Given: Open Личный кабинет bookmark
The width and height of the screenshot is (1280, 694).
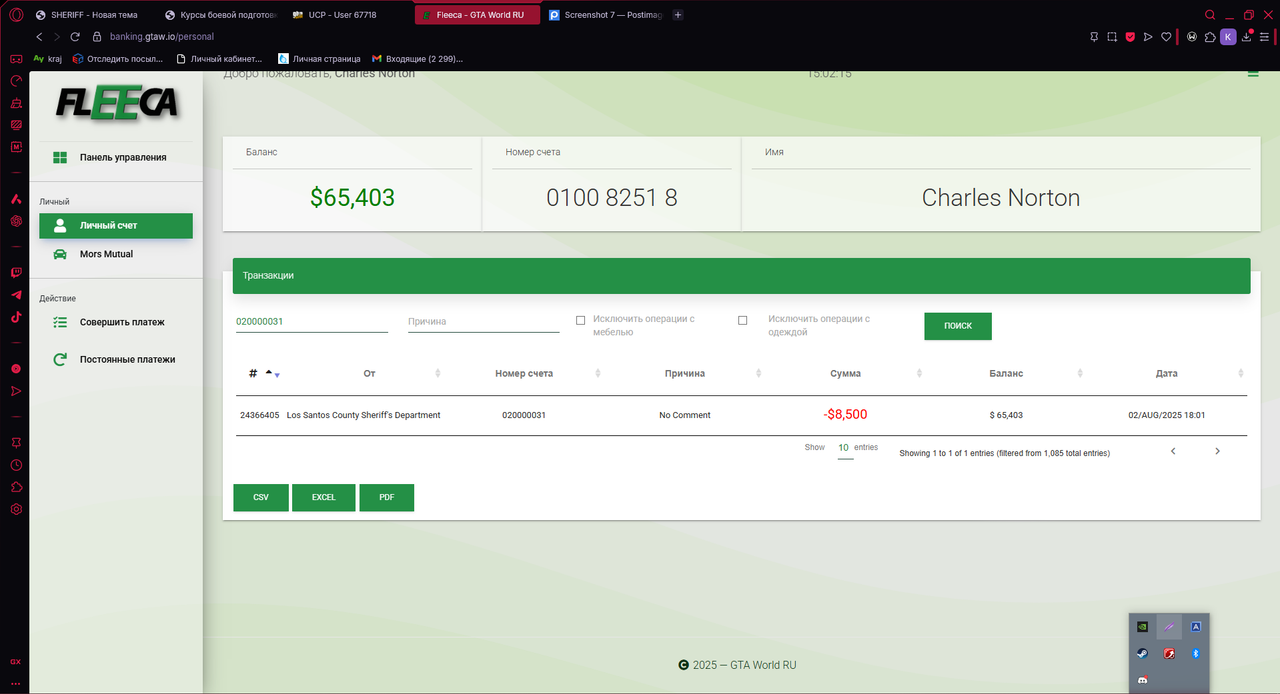Looking at the screenshot, I should point(220,59).
